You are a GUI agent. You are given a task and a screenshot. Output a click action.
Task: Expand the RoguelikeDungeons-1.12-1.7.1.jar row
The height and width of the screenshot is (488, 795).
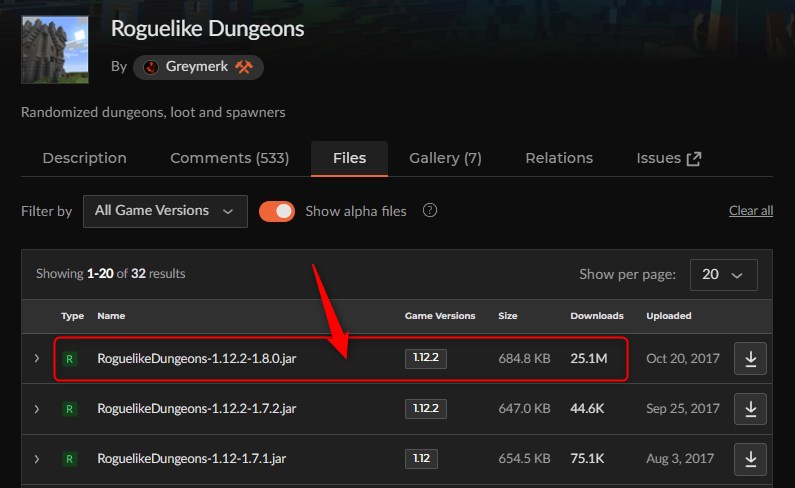coord(37,459)
